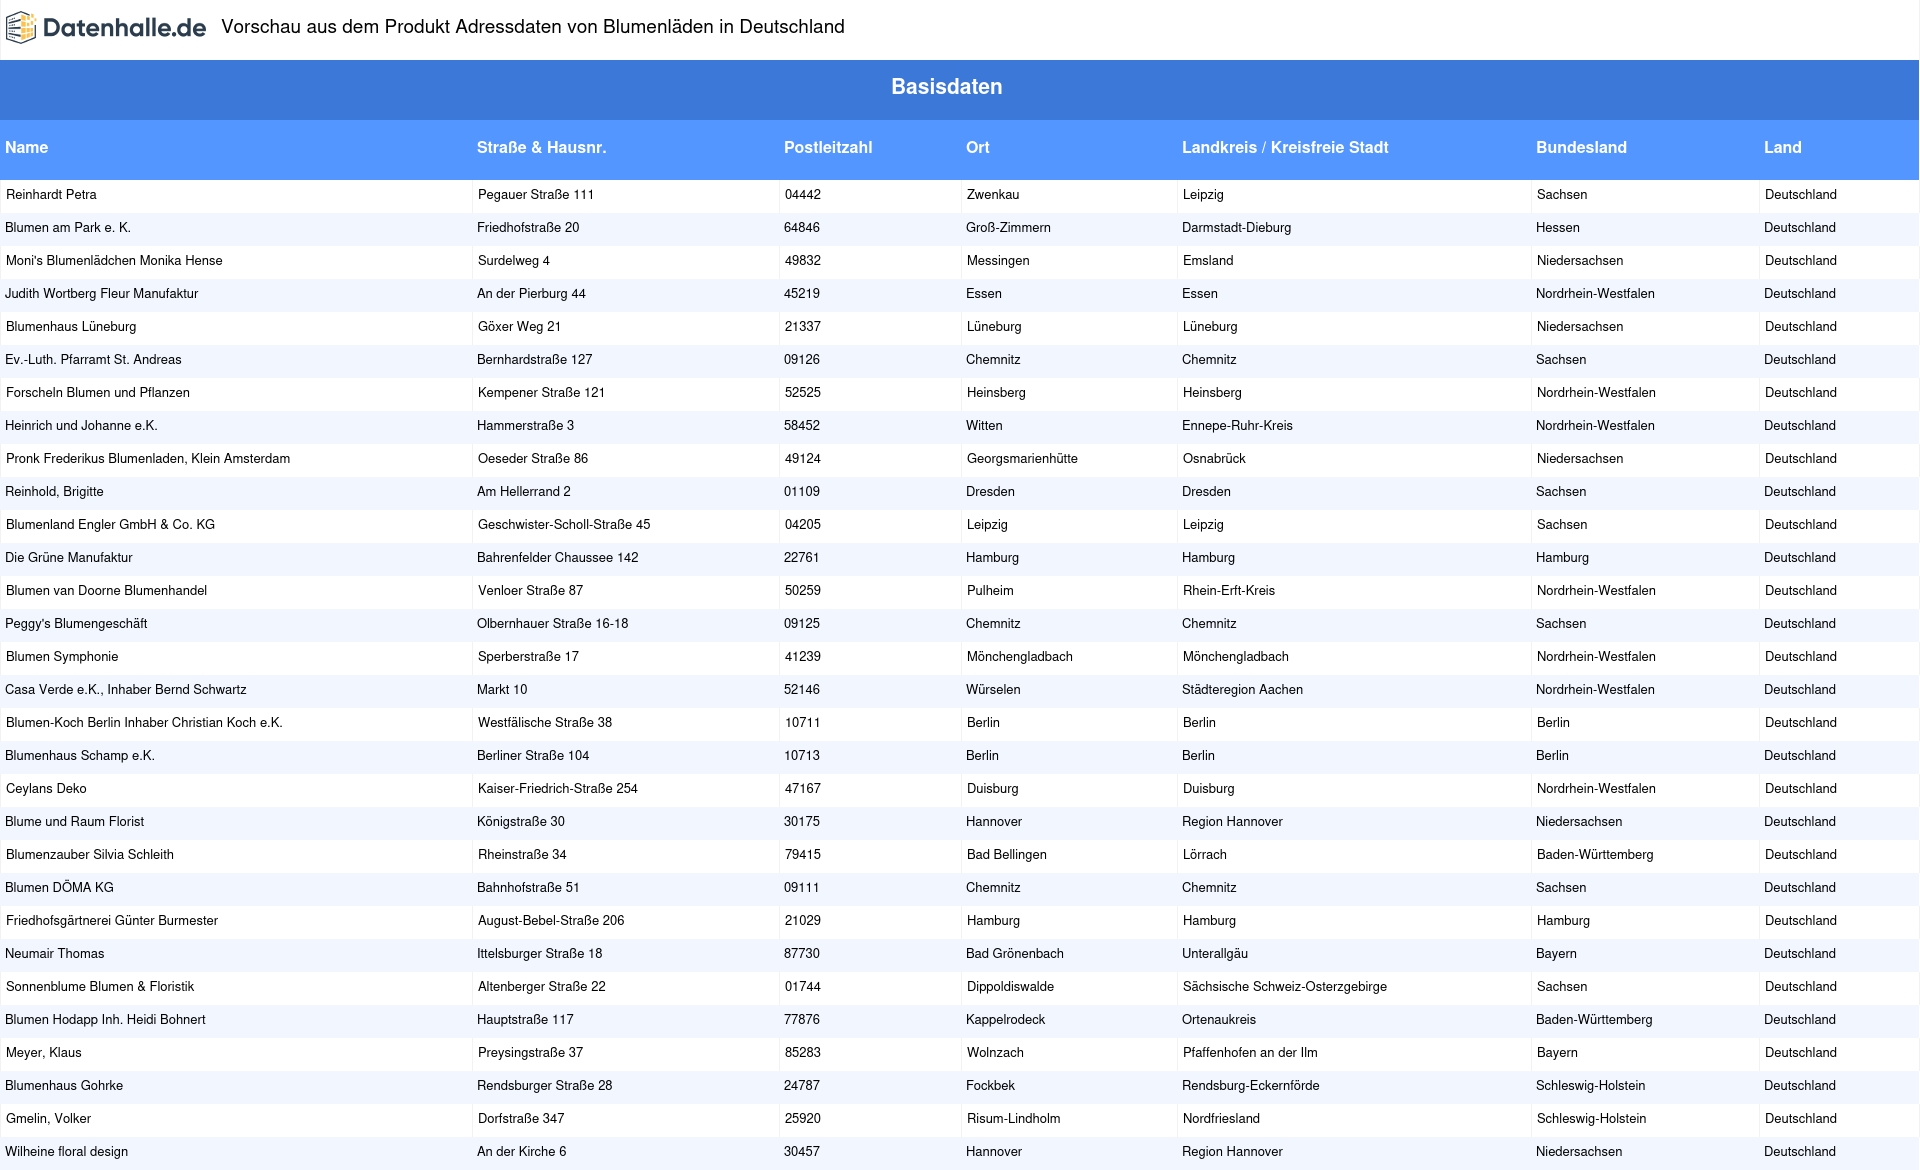Click the town Groß-Zimmern
Image resolution: width=1920 pixels, height=1170 pixels.
(x=1008, y=228)
